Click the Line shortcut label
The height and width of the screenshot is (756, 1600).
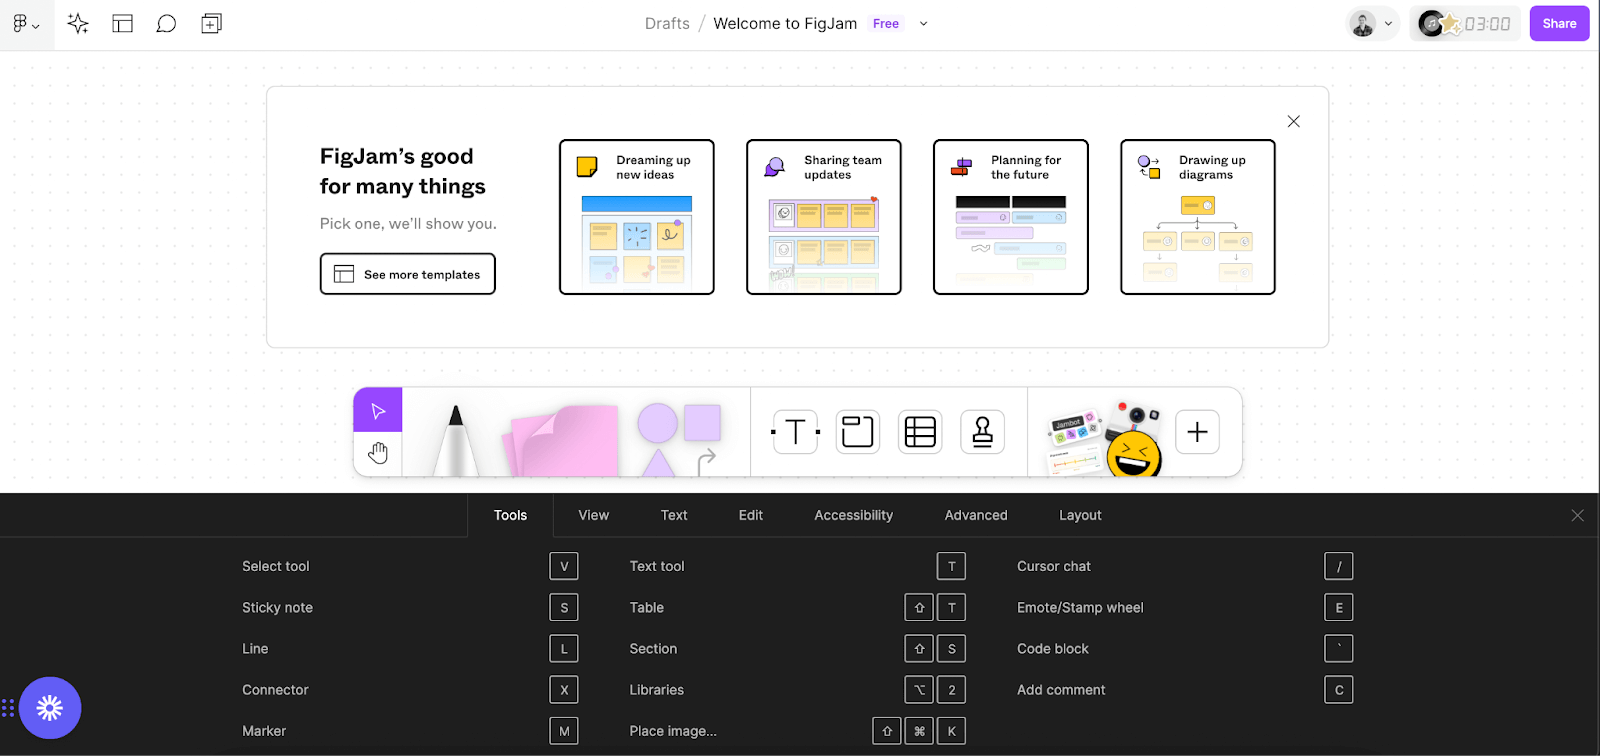pos(255,649)
